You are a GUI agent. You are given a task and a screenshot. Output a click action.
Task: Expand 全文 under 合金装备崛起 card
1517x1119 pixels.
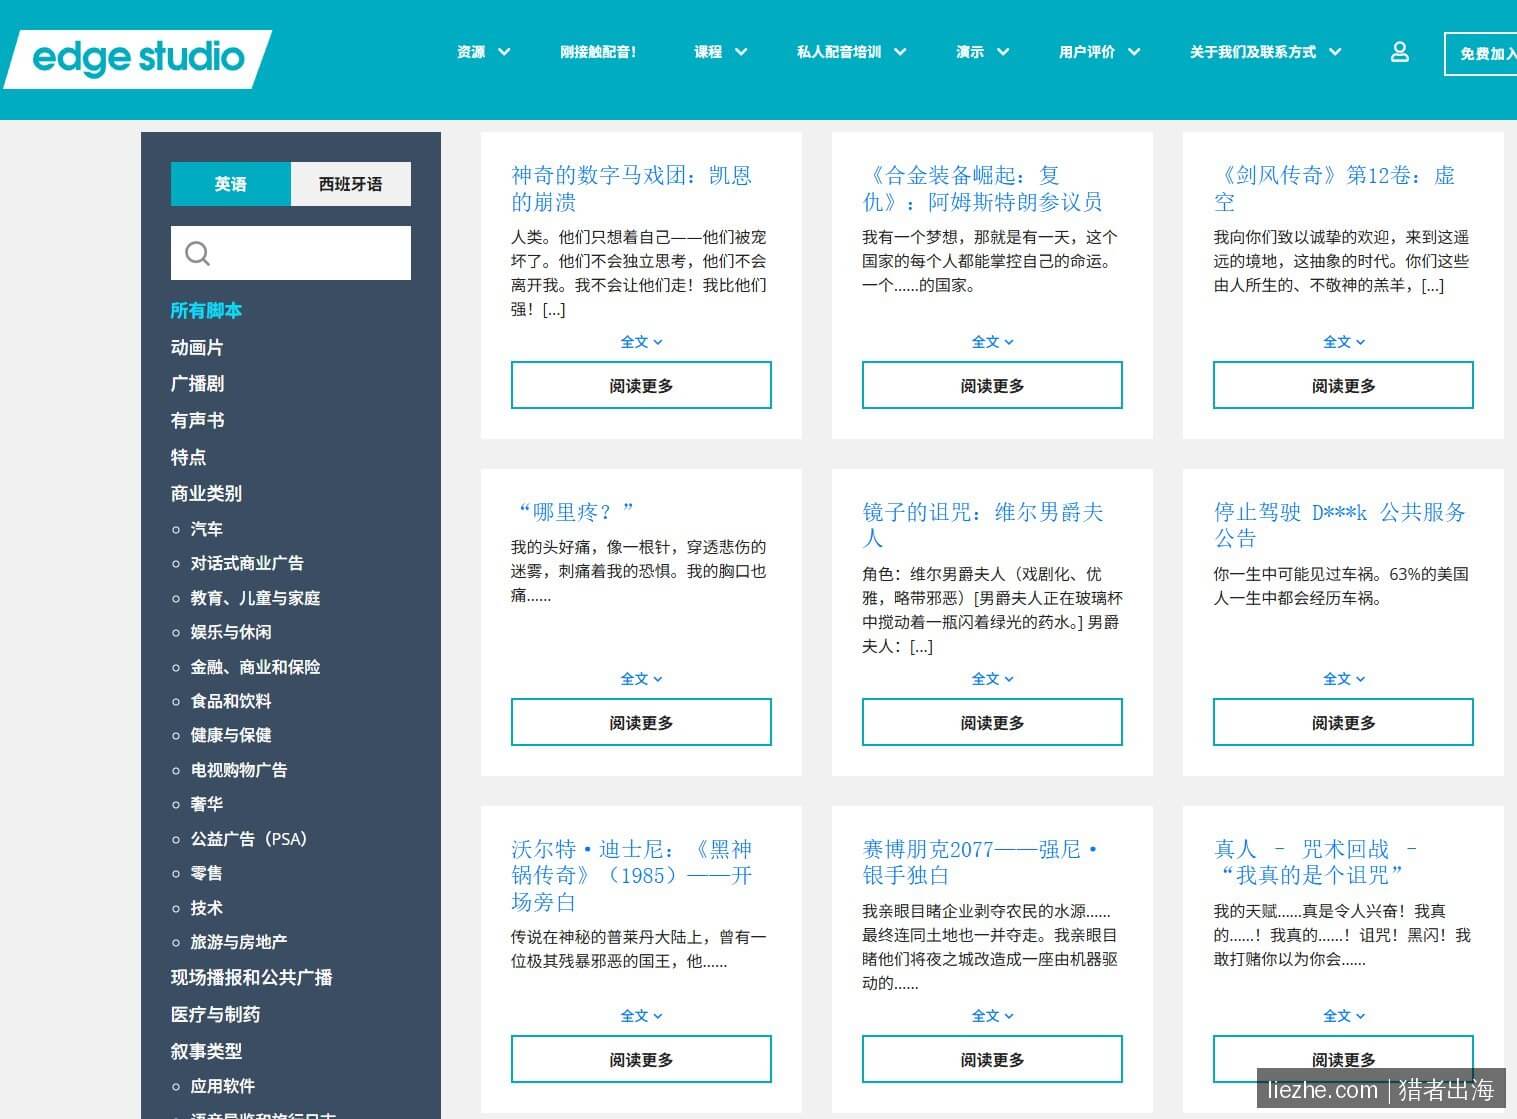click(x=992, y=342)
